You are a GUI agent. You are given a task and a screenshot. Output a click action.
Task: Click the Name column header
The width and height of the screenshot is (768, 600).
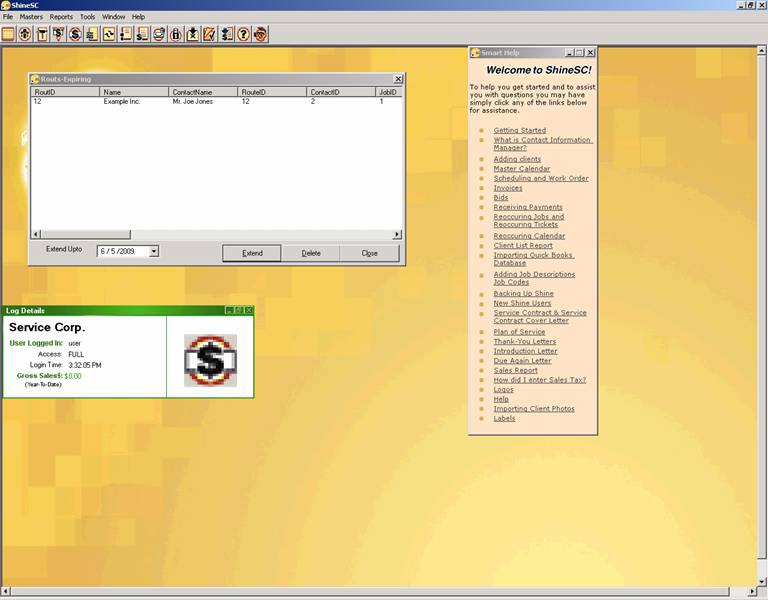point(134,92)
